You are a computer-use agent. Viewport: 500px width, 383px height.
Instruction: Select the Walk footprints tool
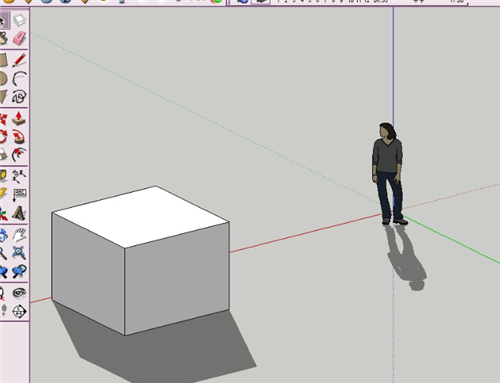pos(3,311)
